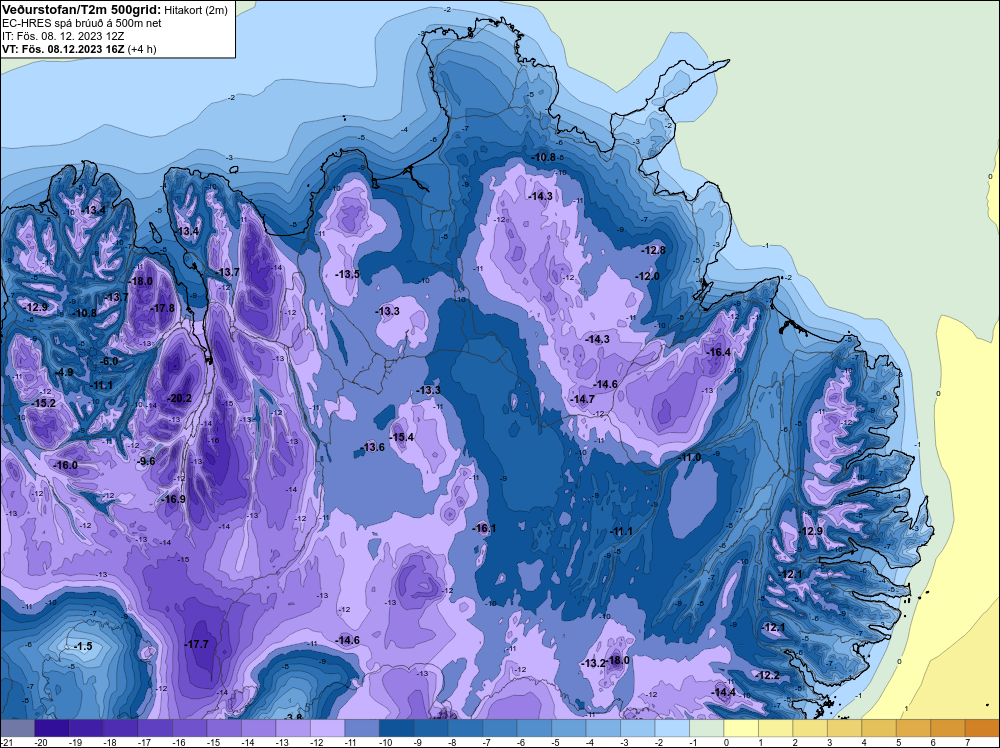Click the -16.9 temperature label
This screenshot has height=748, width=1000.
173,499
